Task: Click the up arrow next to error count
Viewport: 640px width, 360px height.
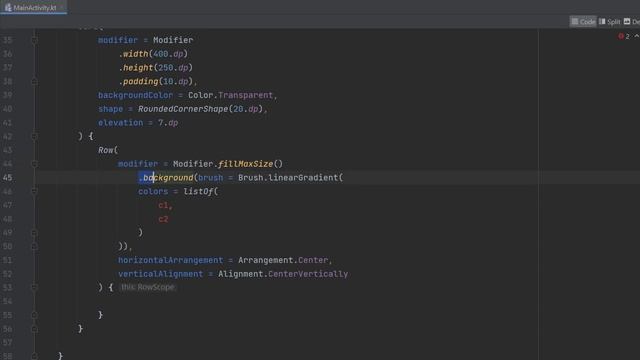Action: click(x=636, y=36)
